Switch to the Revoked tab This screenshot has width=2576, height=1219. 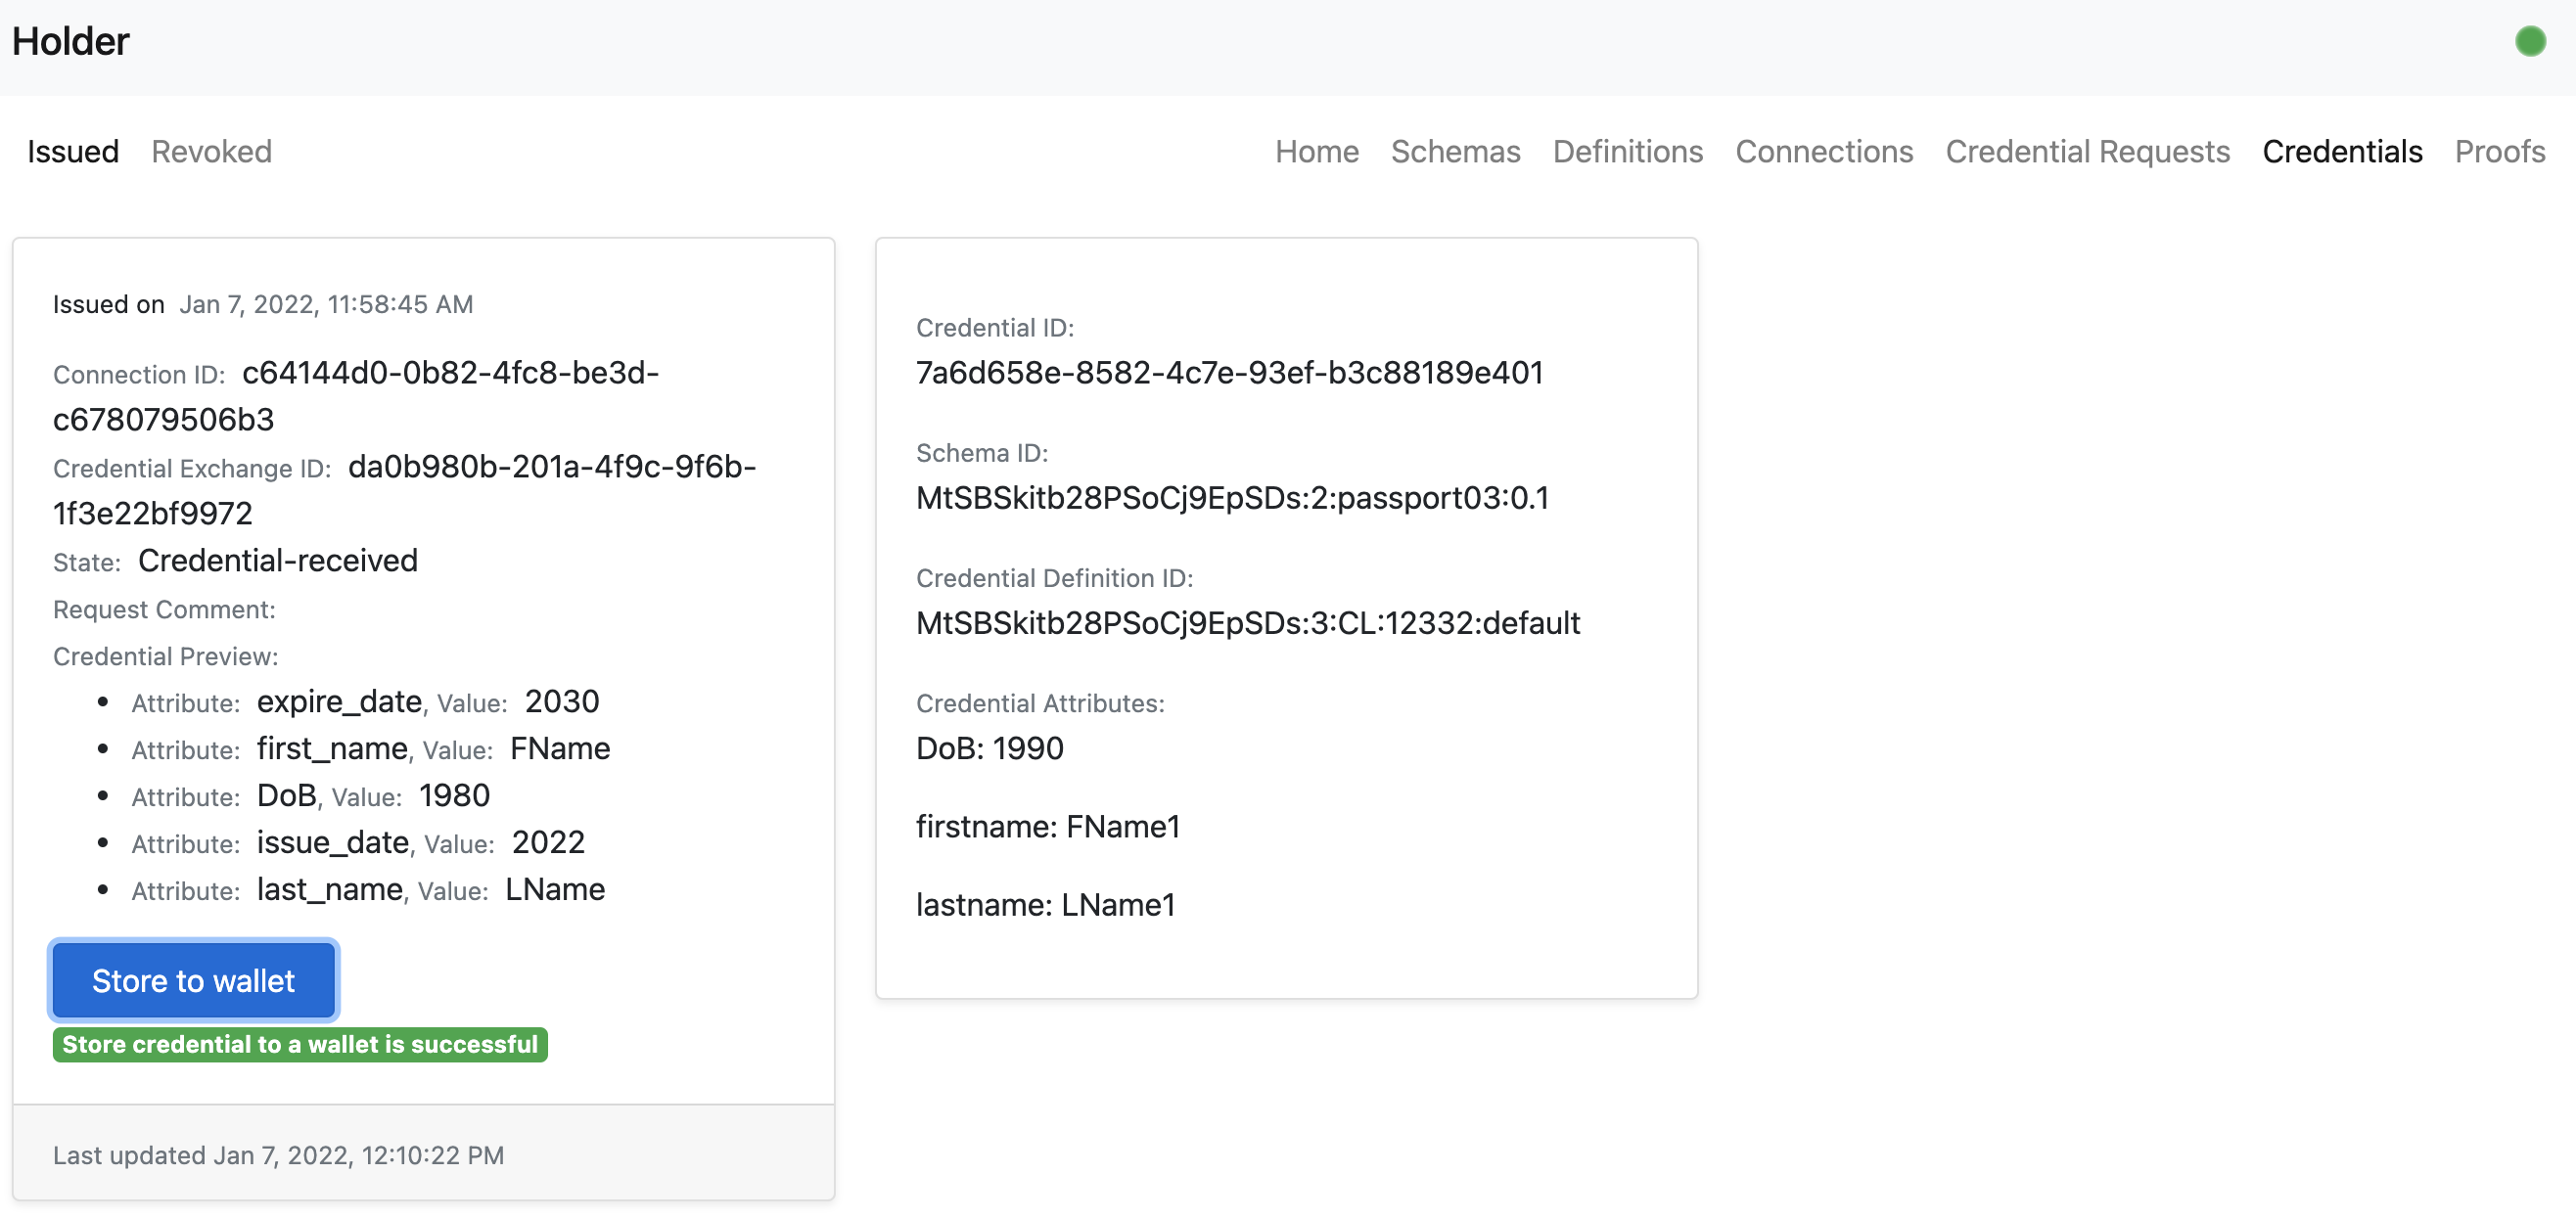tap(211, 151)
